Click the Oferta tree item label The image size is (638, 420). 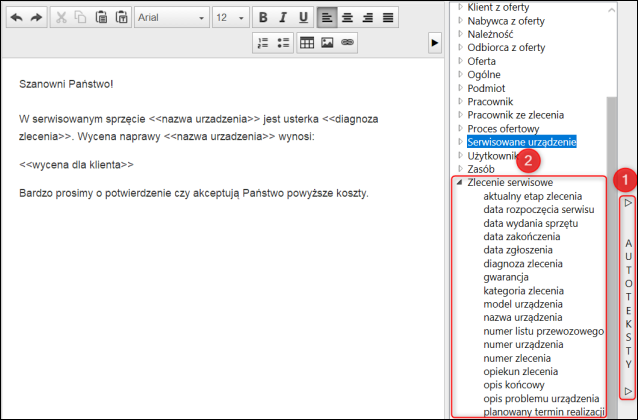481,61
